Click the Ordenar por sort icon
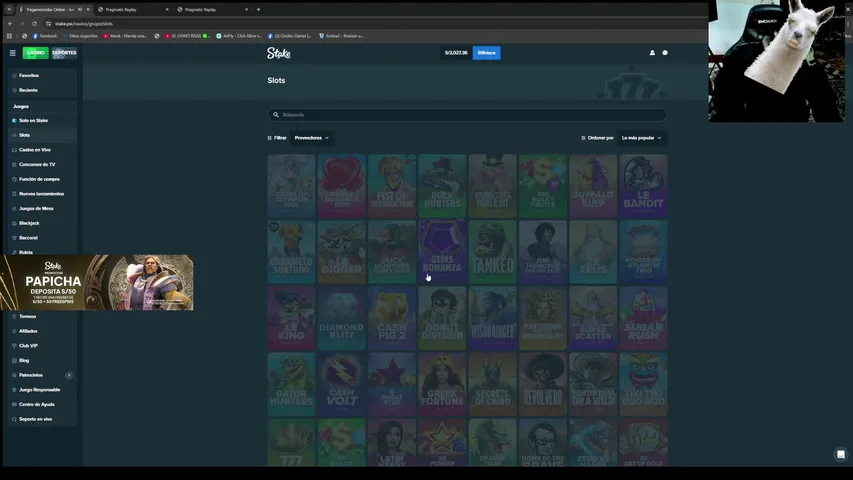Image resolution: width=853 pixels, height=480 pixels. (583, 138)
